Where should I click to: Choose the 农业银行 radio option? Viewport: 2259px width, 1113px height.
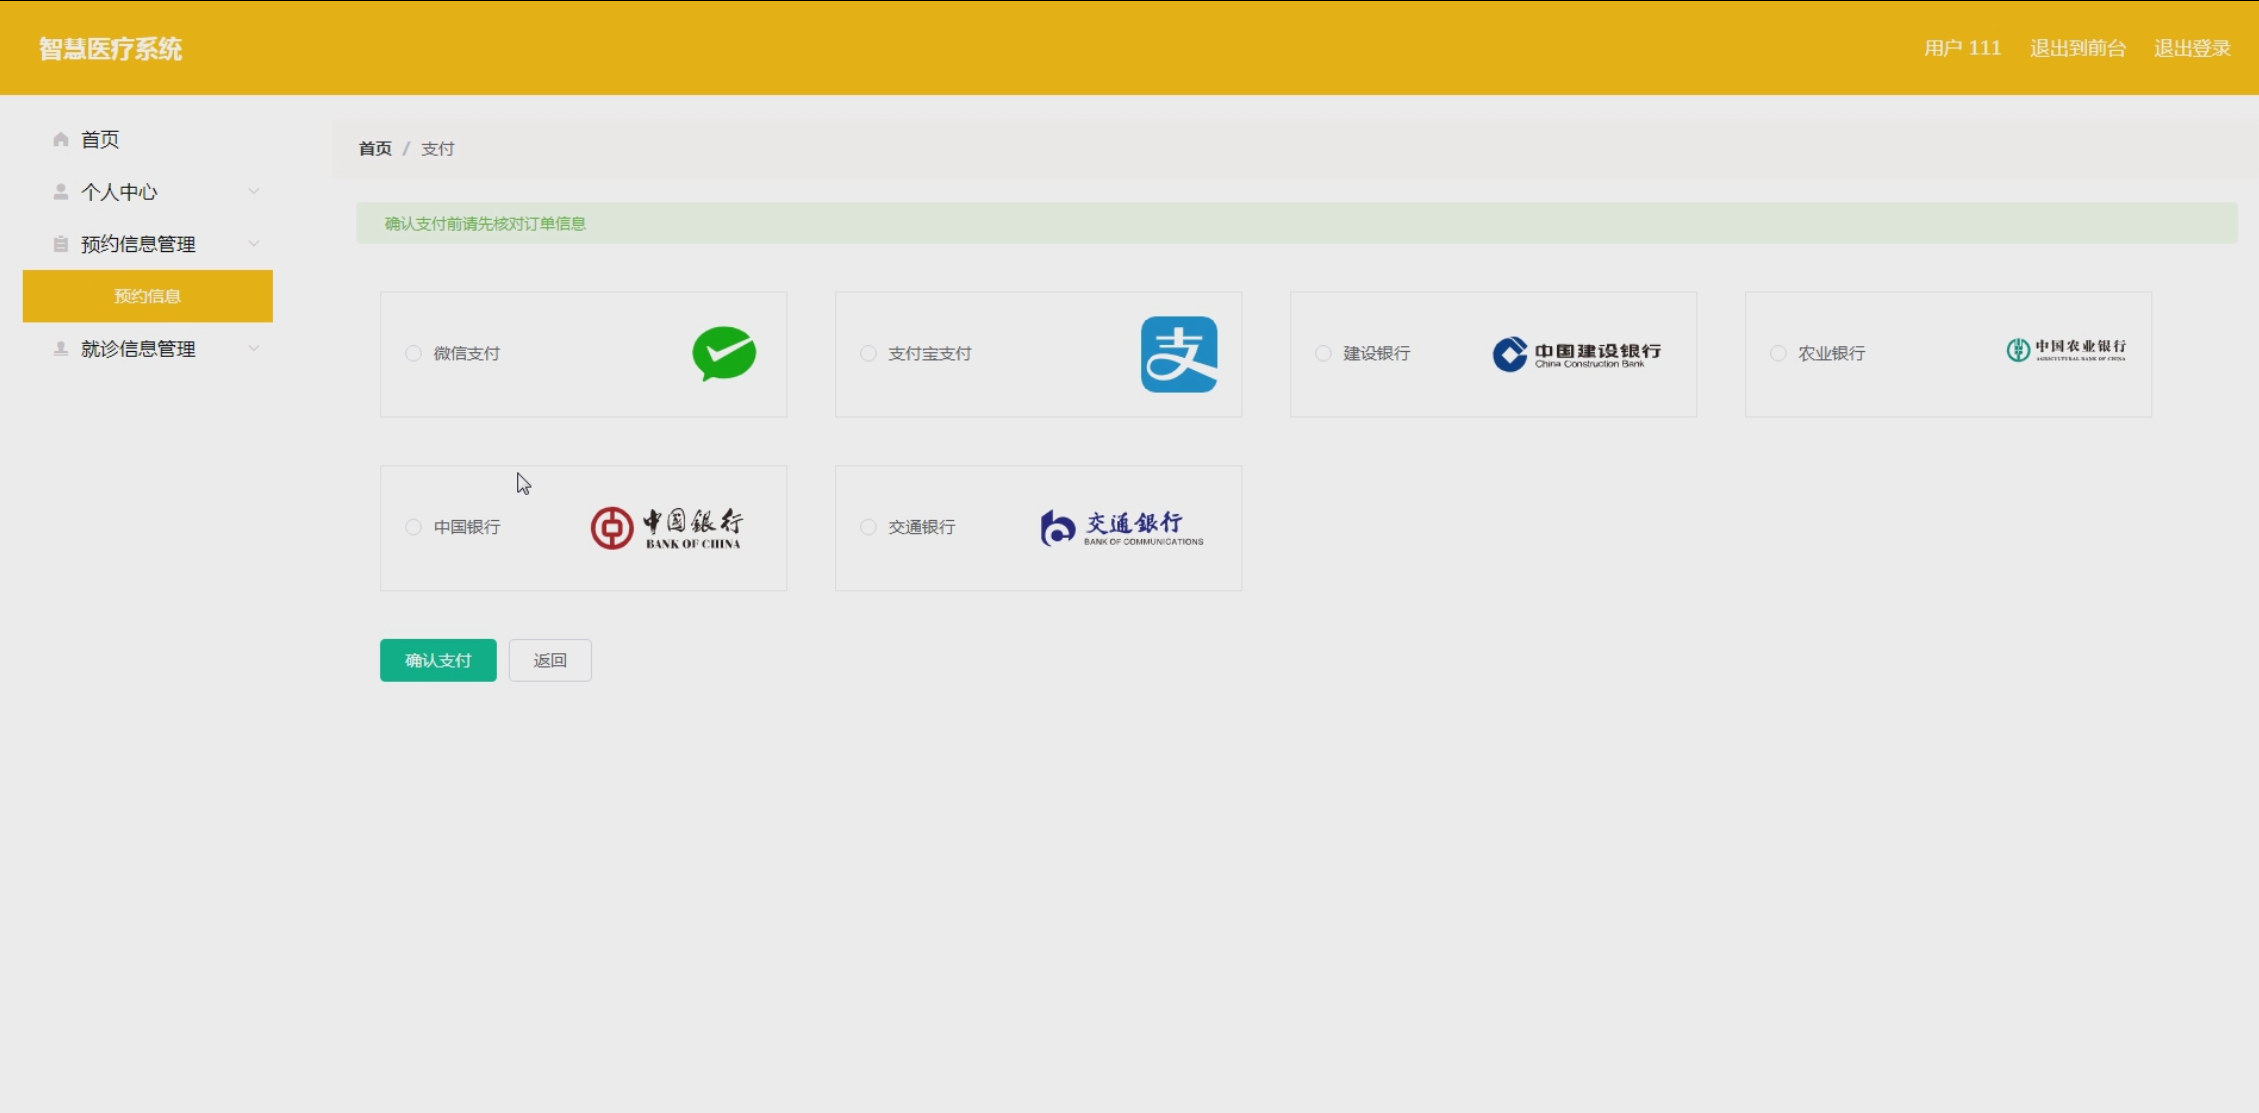pos(1778,353)
